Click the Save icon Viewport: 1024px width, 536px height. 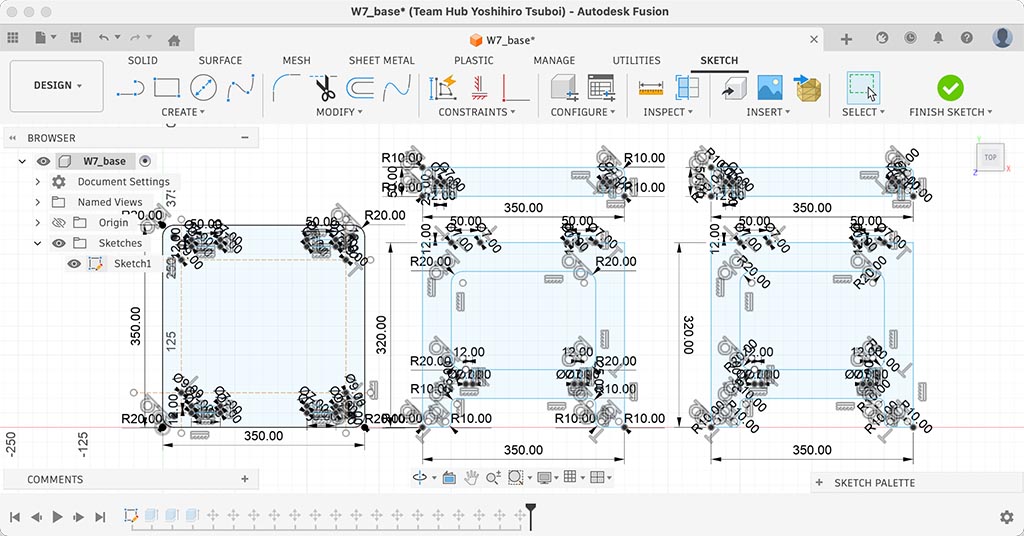tap(76, 38)
